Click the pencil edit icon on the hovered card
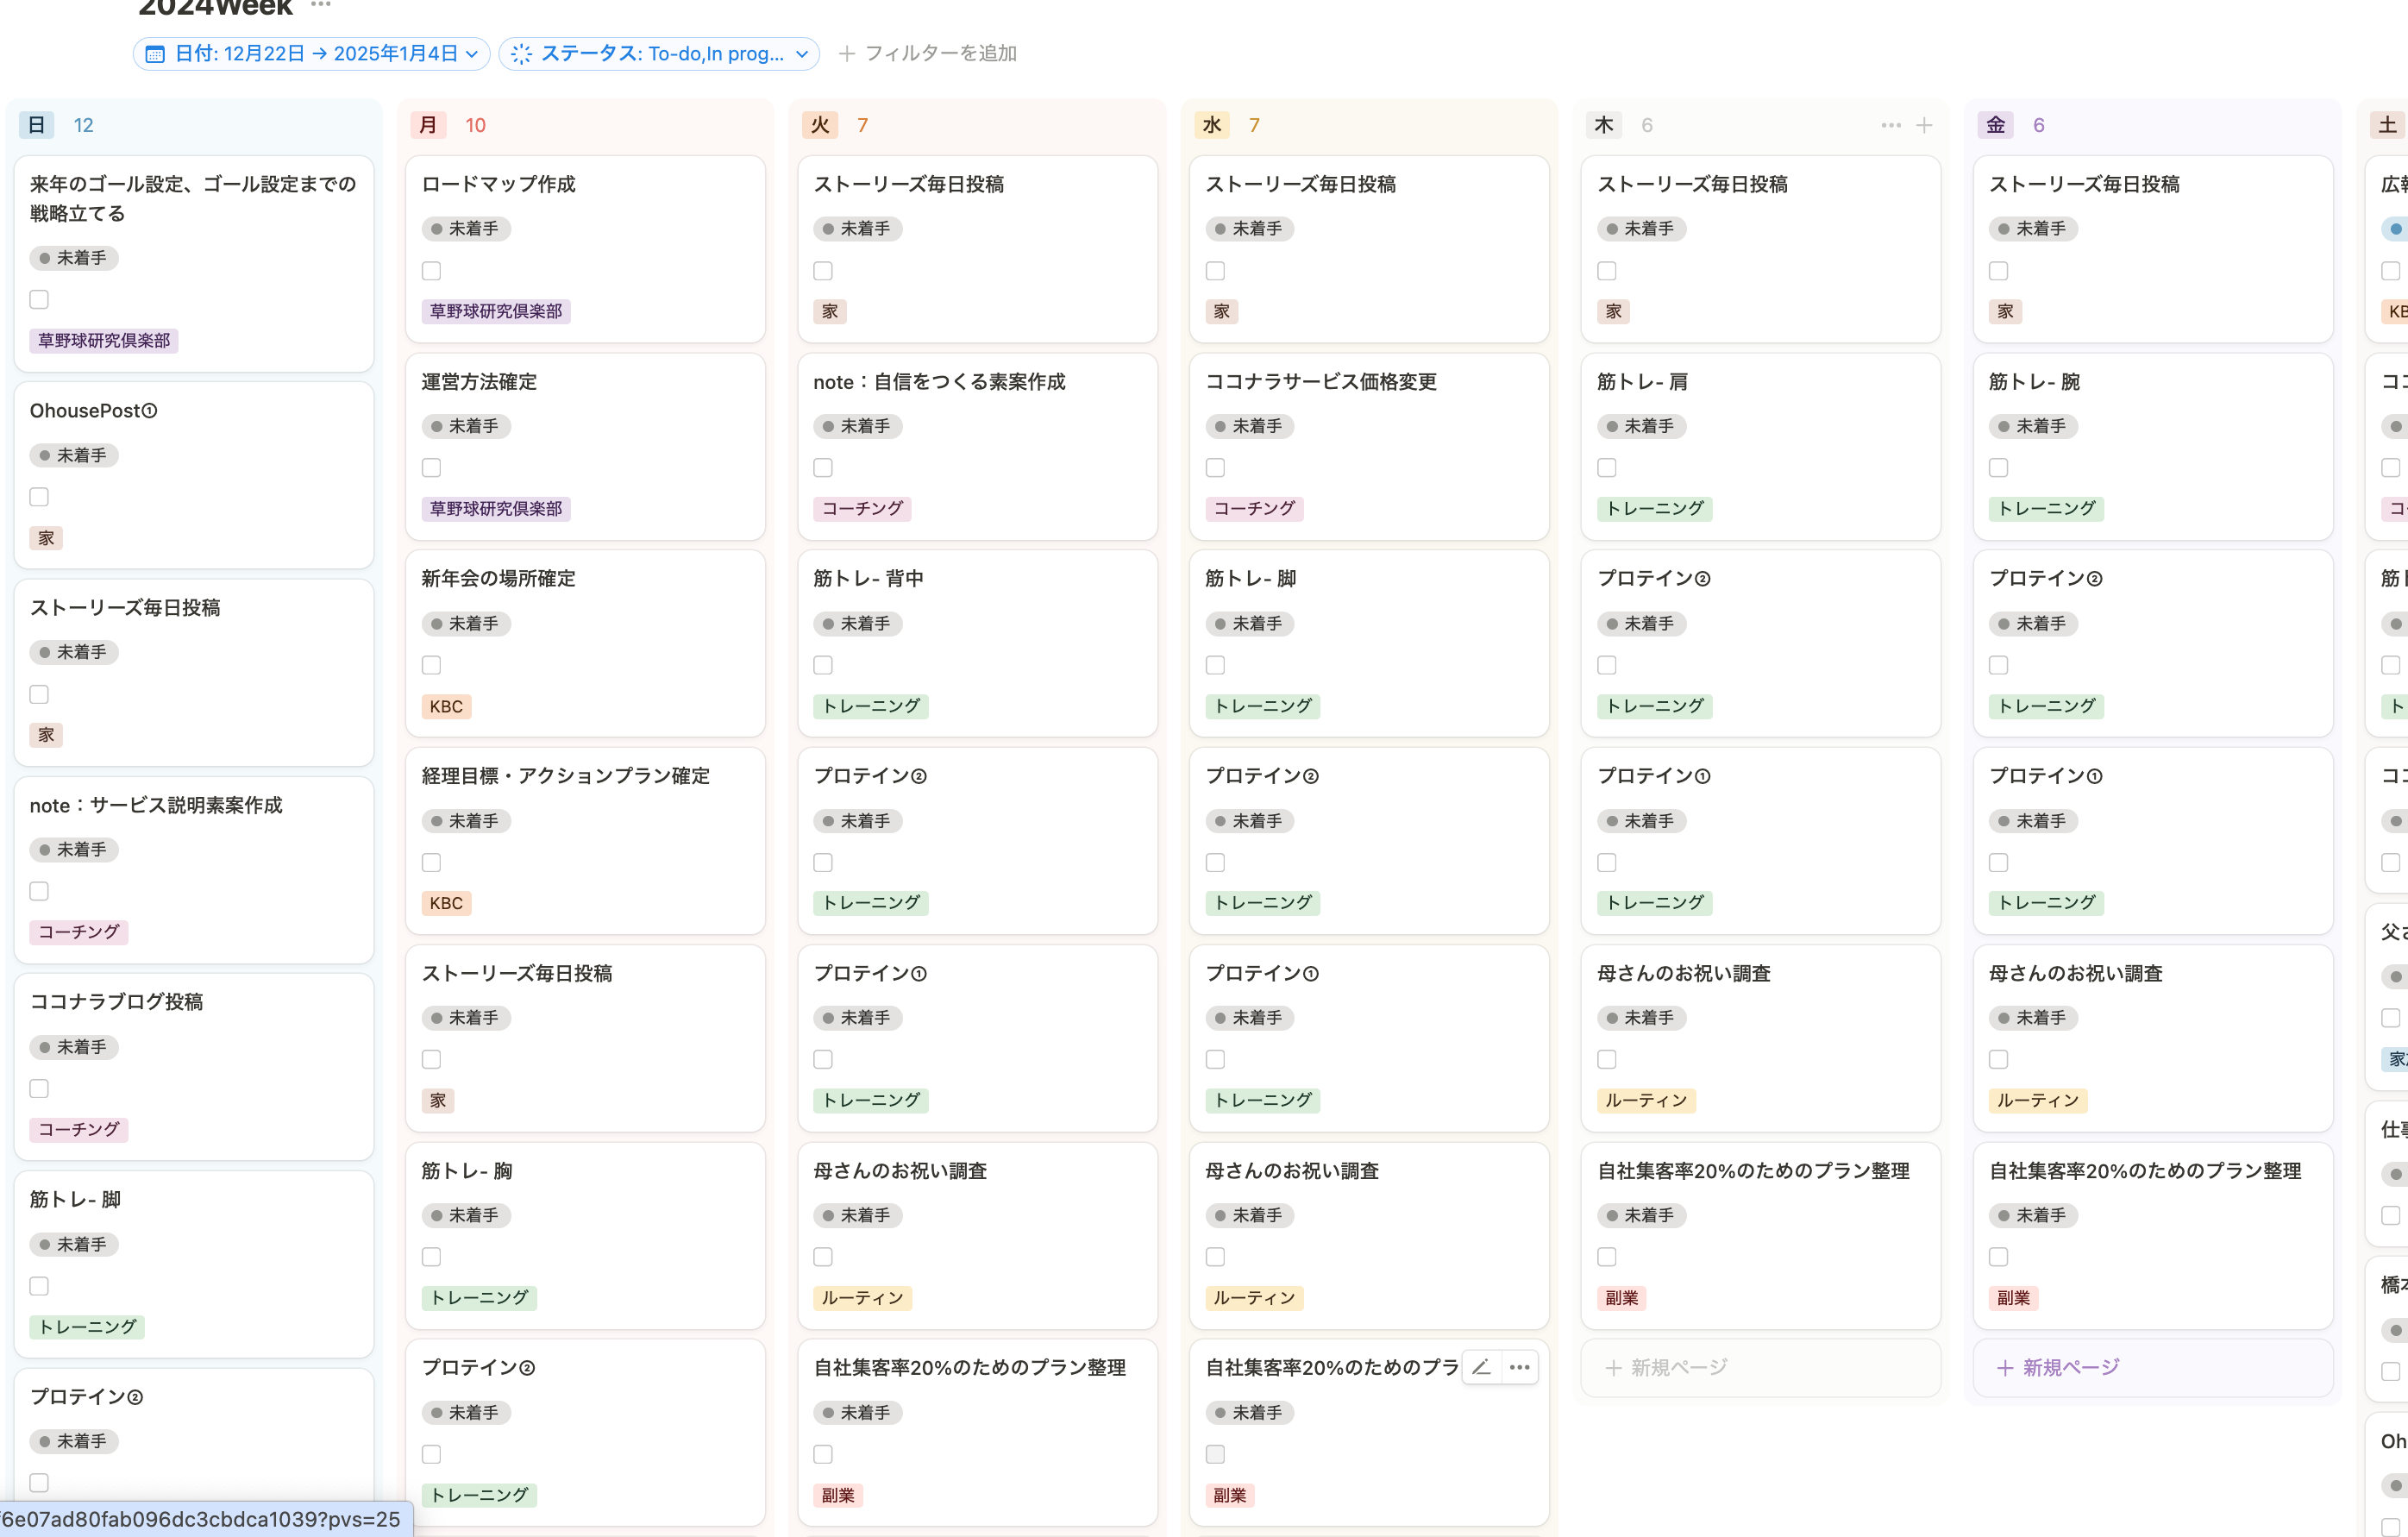The height and width of the screenshot is (1537, 2408). coord(1481,1366)
